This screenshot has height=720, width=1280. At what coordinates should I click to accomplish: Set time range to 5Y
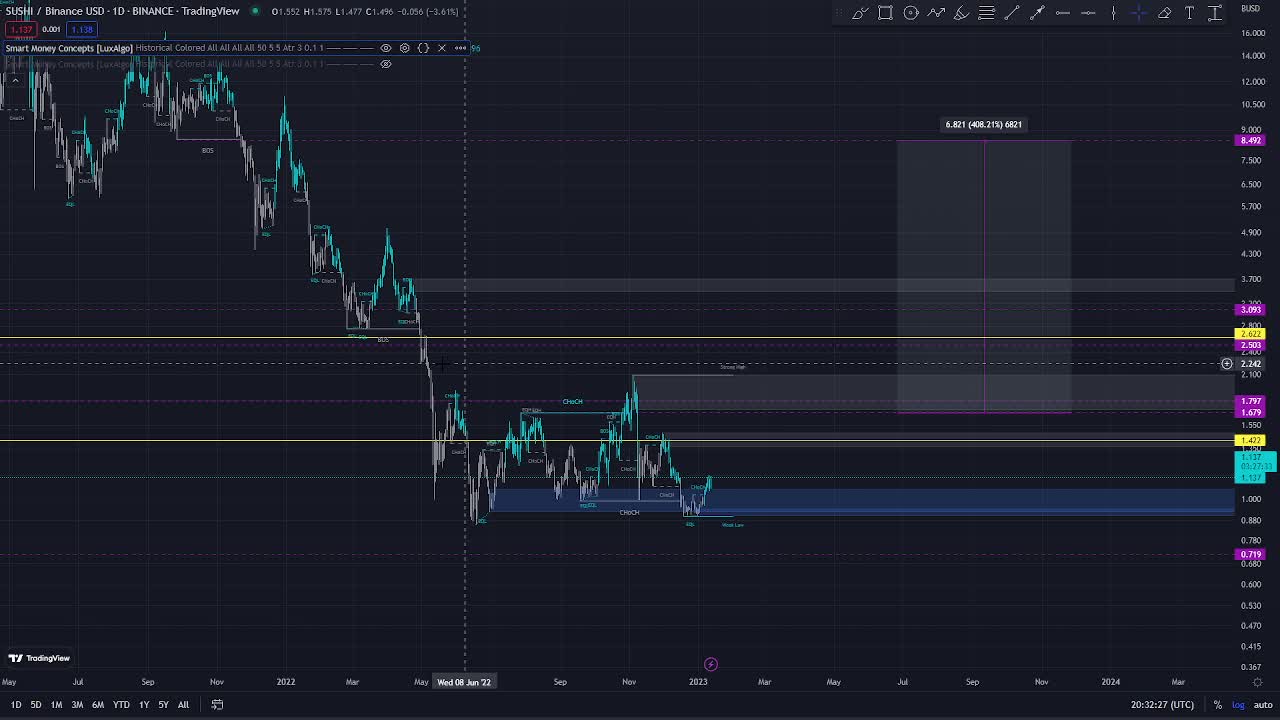coord(163,705)
